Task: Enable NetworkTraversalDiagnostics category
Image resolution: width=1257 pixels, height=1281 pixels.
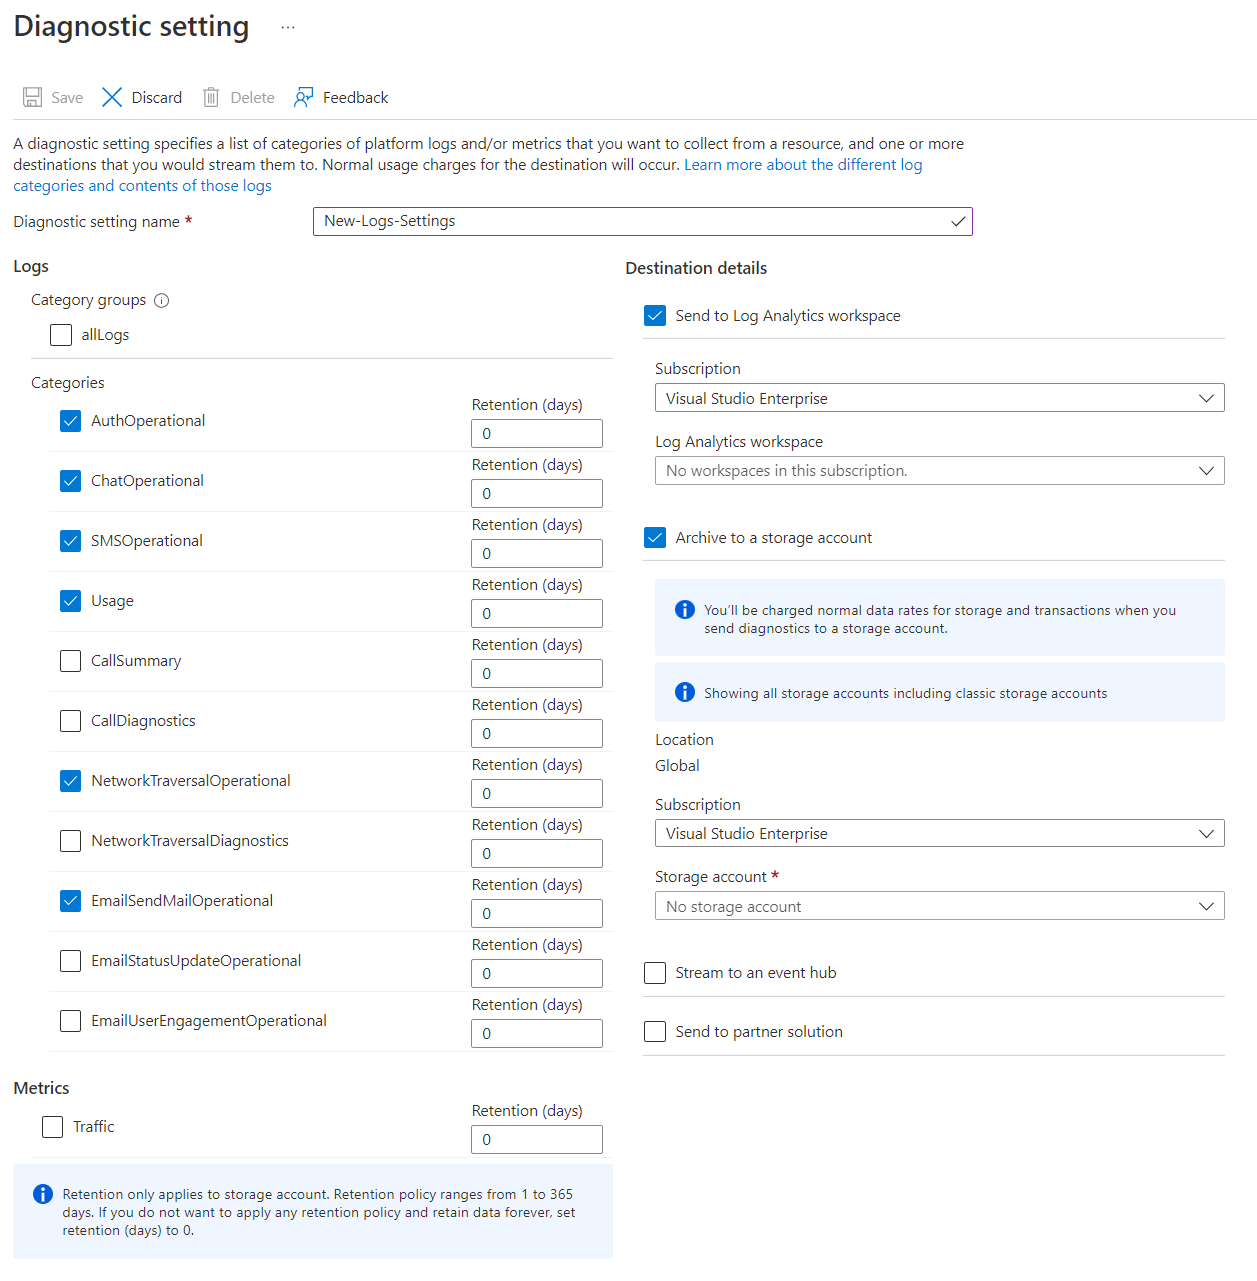Action: [x=70, y=841]
